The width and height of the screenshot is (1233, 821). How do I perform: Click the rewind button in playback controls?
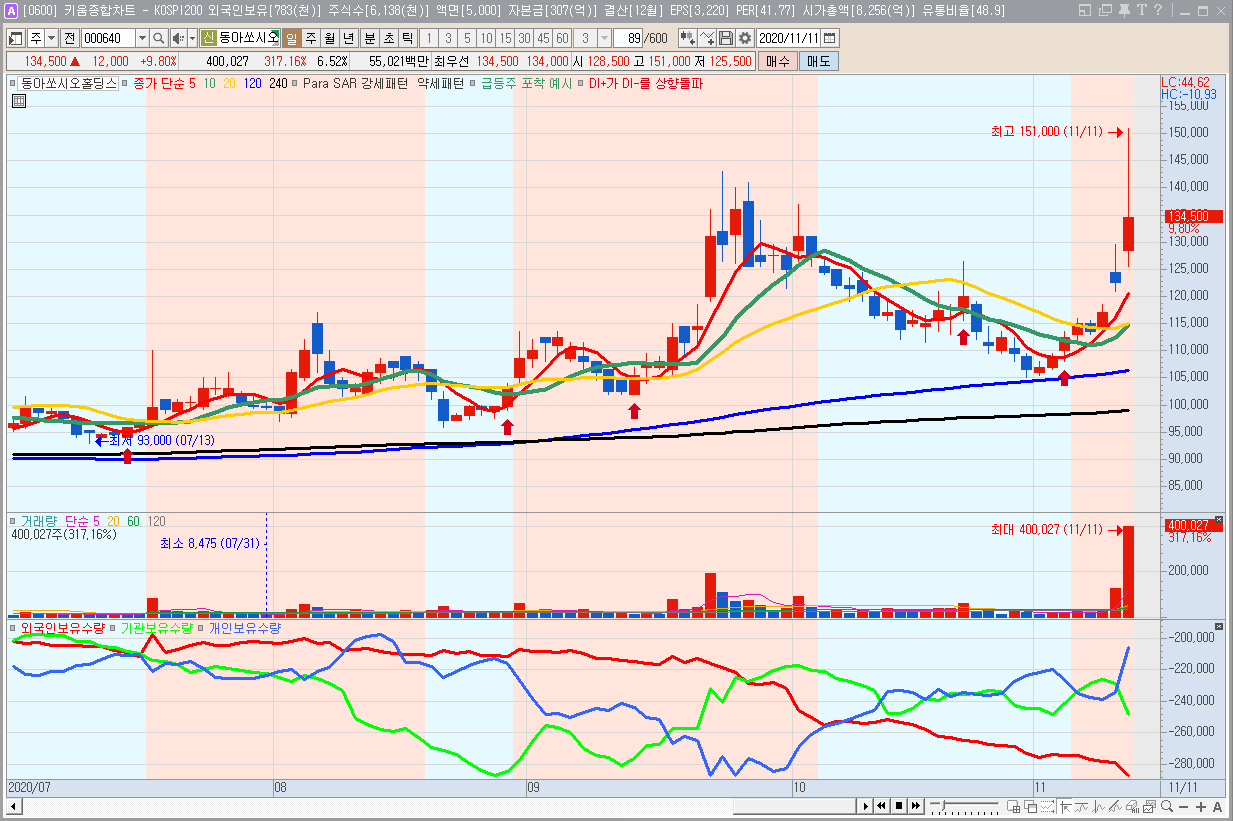tap(882, 806)
